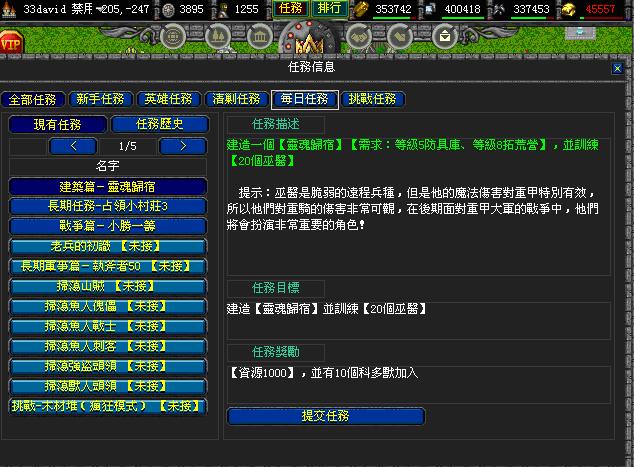Switch to 英雄任務 tab

tap(167, 99)
